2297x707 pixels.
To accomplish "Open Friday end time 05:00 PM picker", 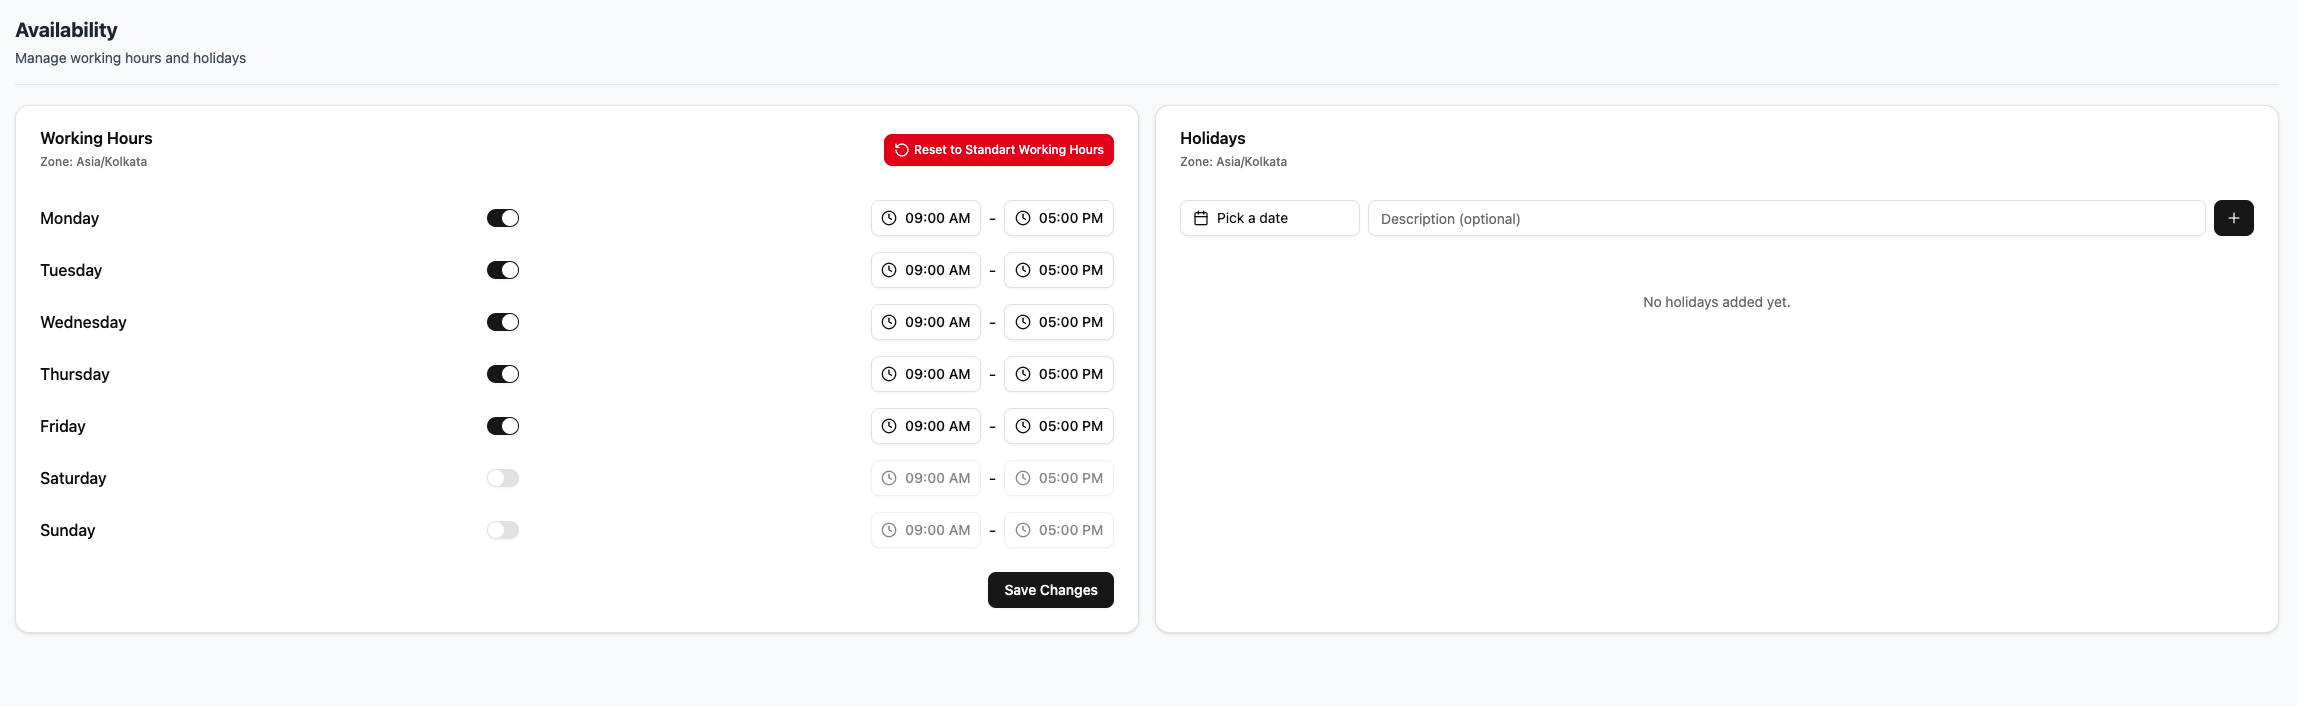I will pos(1059,426).
